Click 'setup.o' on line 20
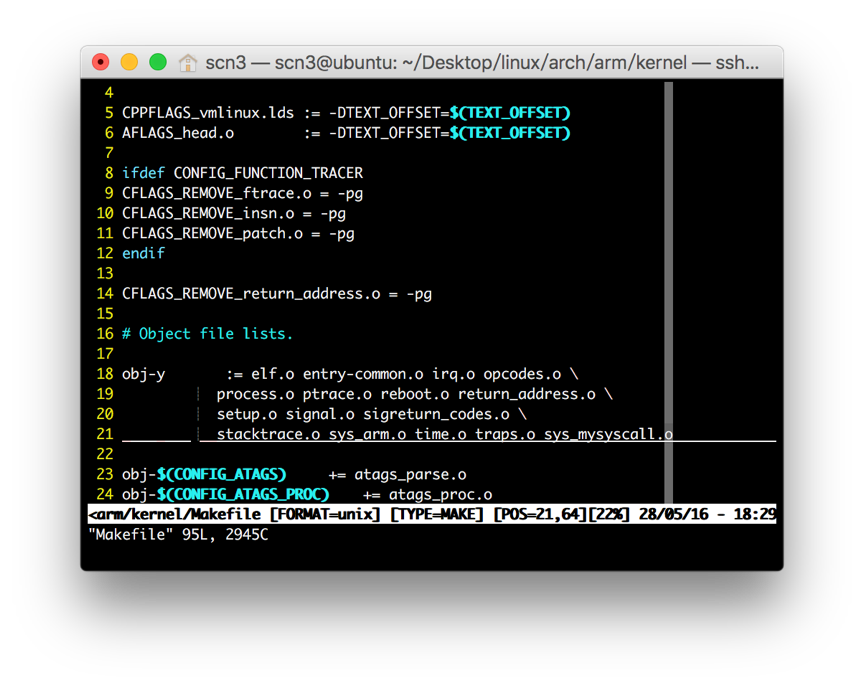 [x=247, y=414]
